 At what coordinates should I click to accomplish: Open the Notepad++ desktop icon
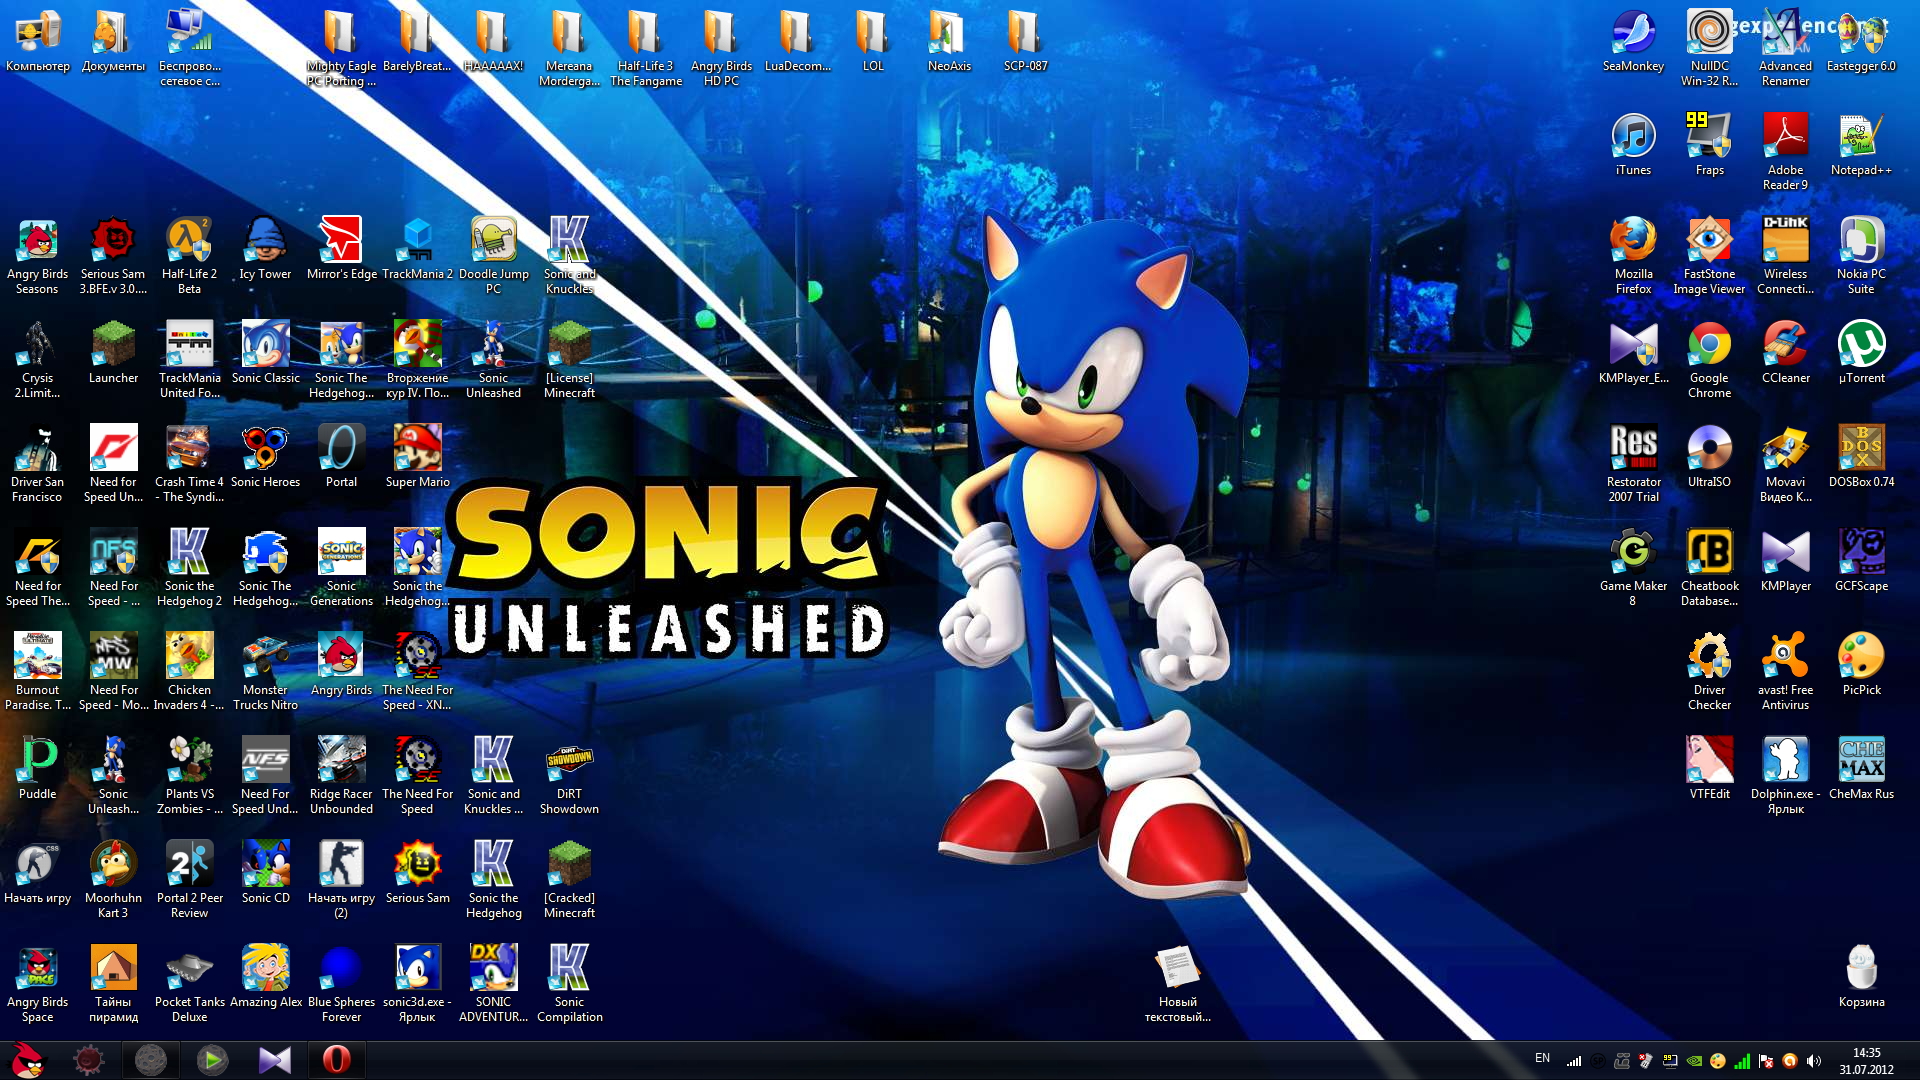[x=1861, y=138]
